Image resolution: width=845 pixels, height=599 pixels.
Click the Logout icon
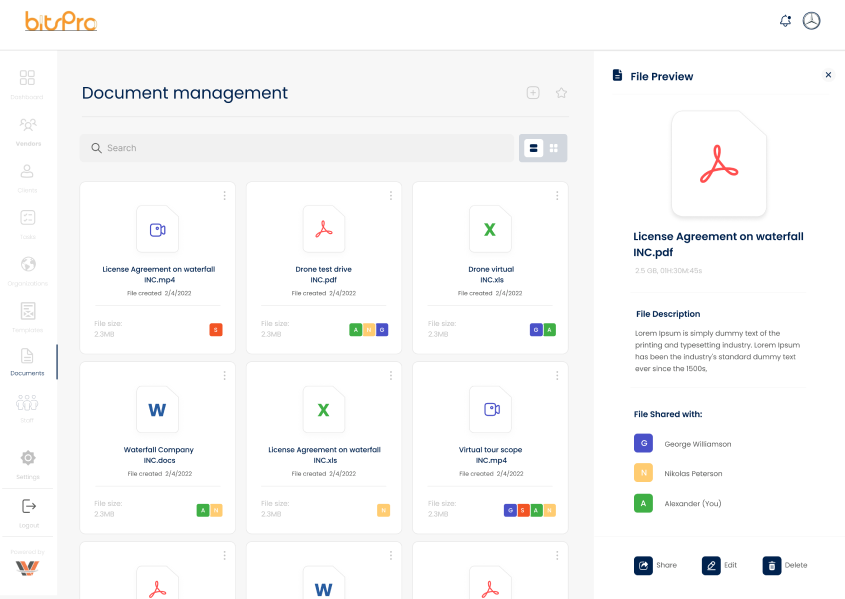[x=29, y=506]
